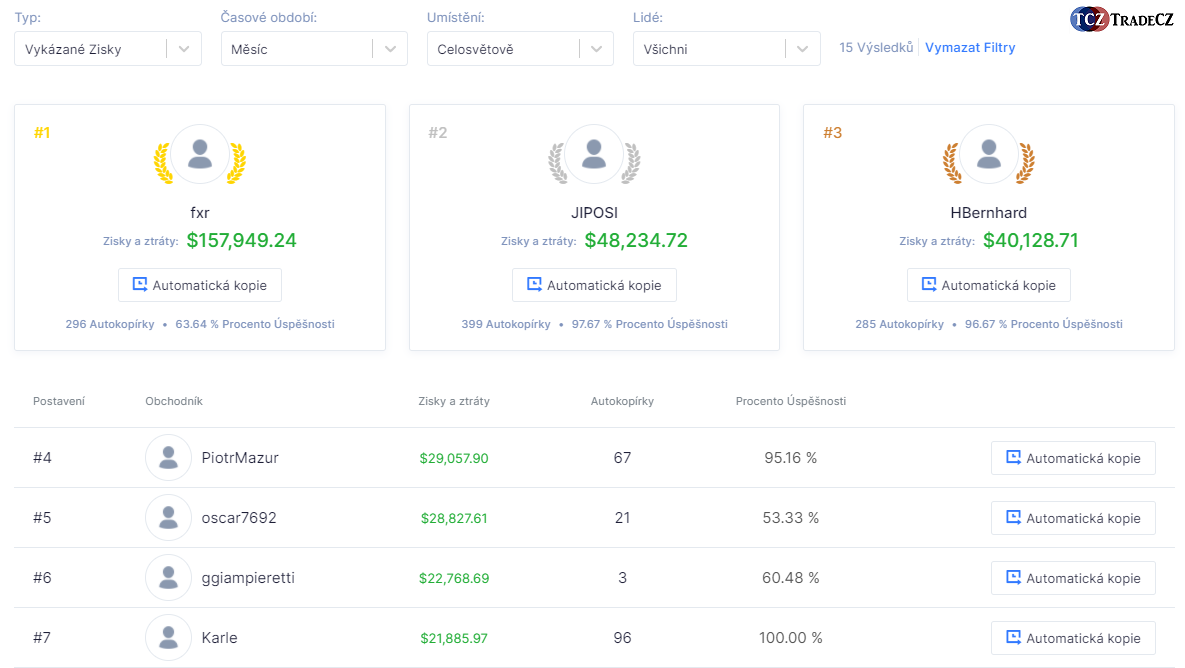The image size is (1185, 668).
Task: Select oscar7692's avatar icon
Action: pyautogui.click(x=168, y=517)
